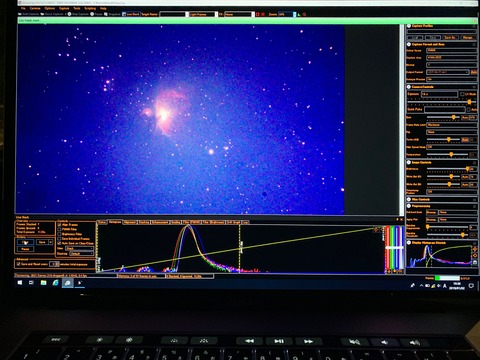Collapse the Capture Profiles section
Viewport: 480px width, 360px height.
(409, 26)
